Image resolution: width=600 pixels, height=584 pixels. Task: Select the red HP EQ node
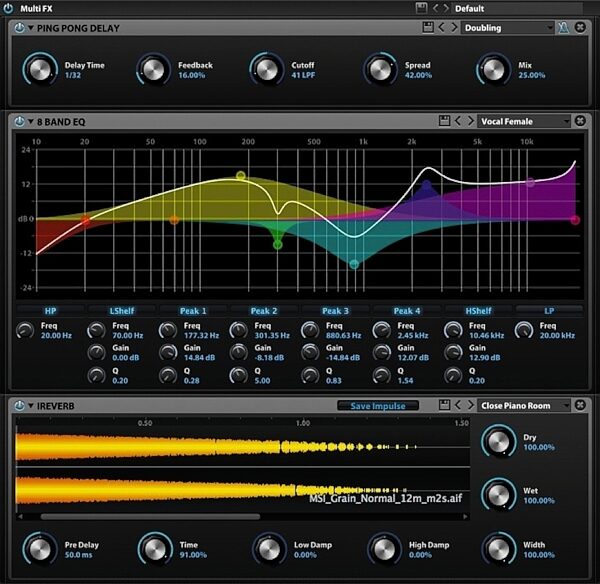[x=86, y=221]
